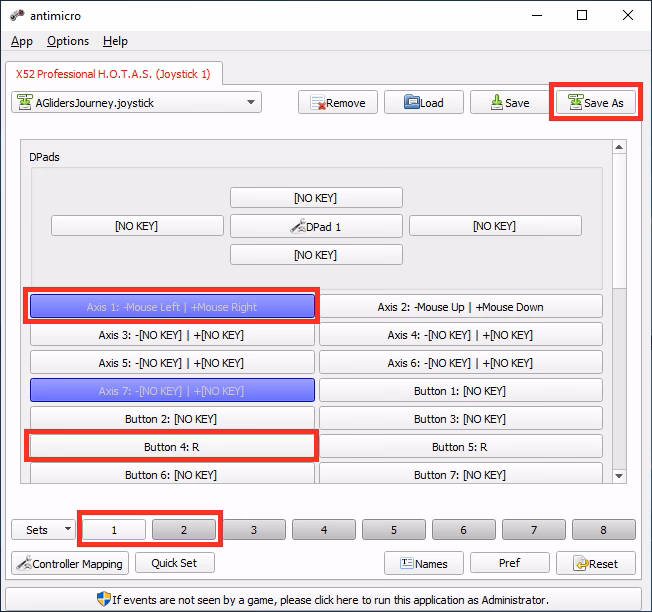652x612 pixels.
Task: Select X52 Professional H.O.T.A.S. joystick tab
Action: (114, 74)
